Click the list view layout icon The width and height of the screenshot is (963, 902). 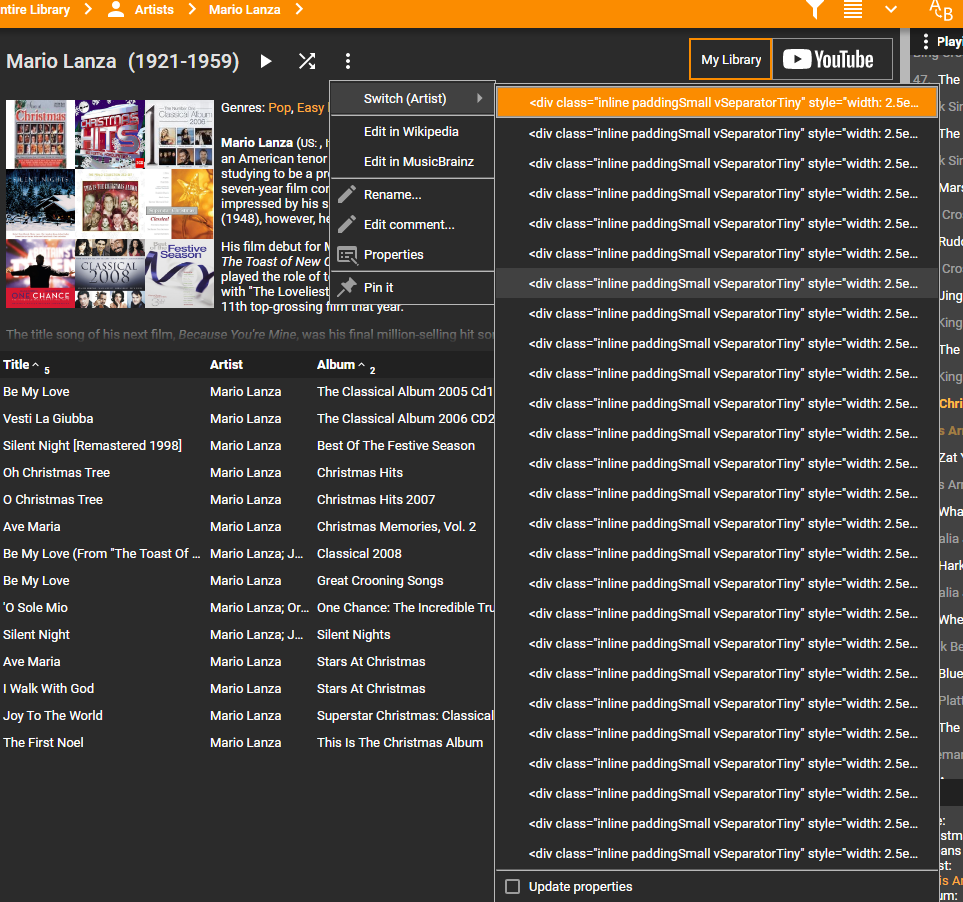click(853, 10)
